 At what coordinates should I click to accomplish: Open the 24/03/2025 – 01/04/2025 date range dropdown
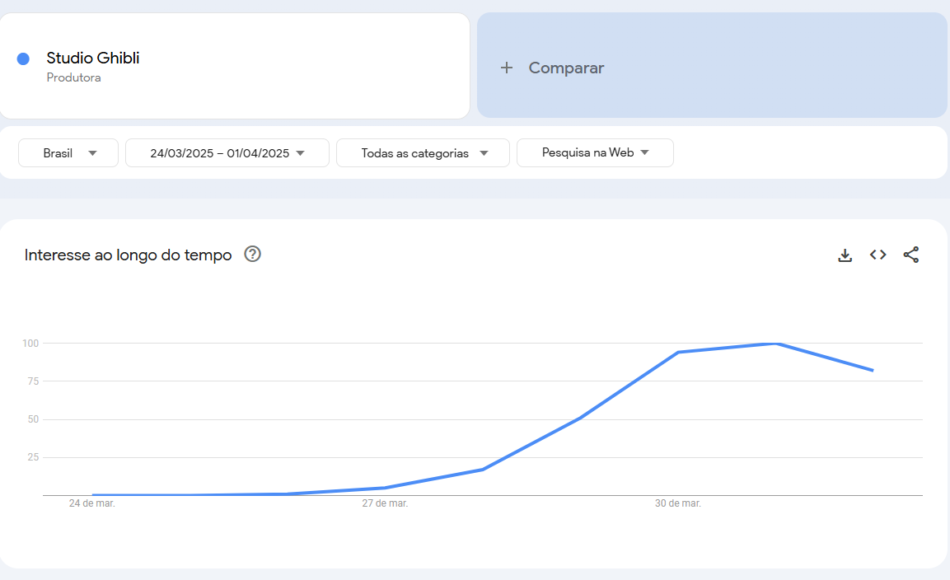point(227,153)
